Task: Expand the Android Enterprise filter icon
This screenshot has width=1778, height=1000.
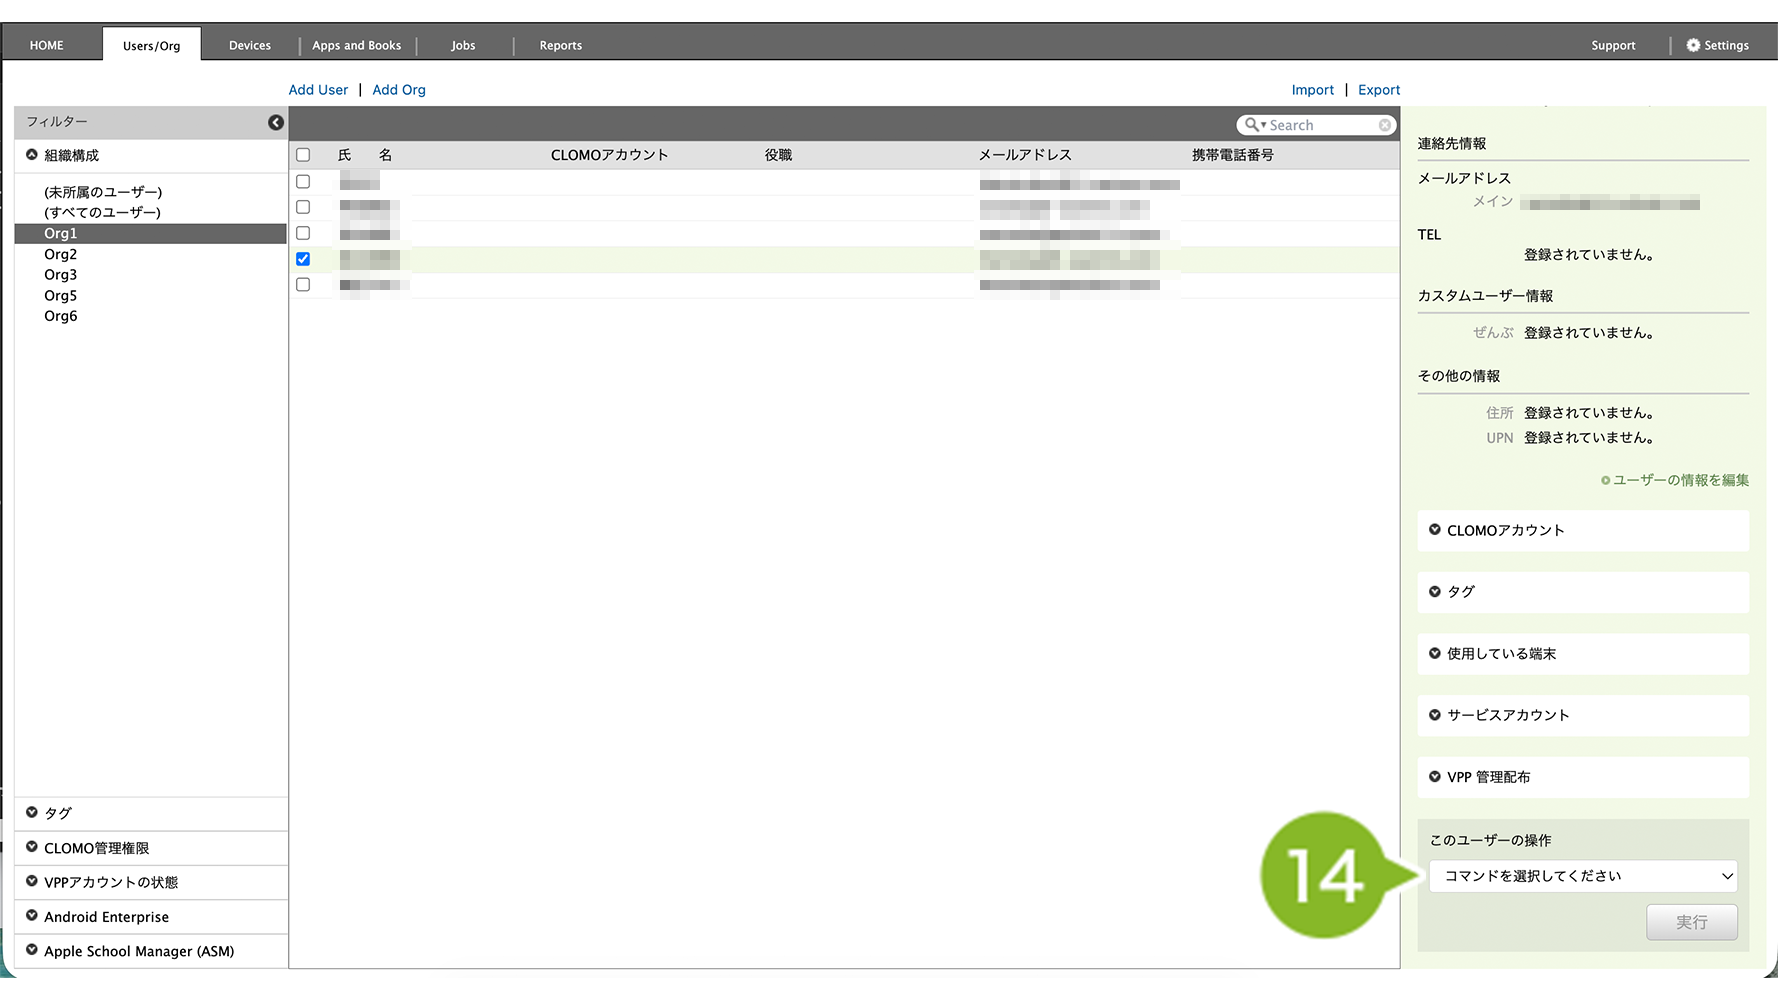Action: (x=32, y=916)
